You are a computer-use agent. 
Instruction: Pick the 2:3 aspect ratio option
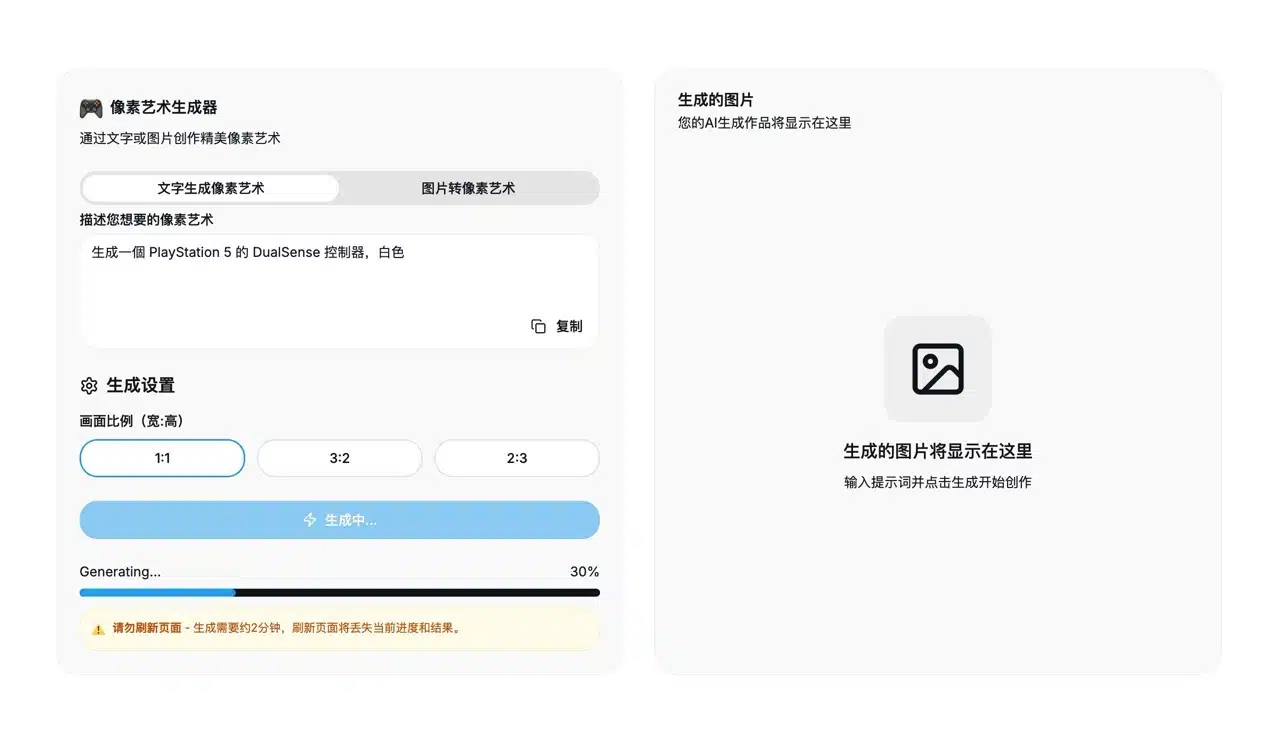point(516,458)
